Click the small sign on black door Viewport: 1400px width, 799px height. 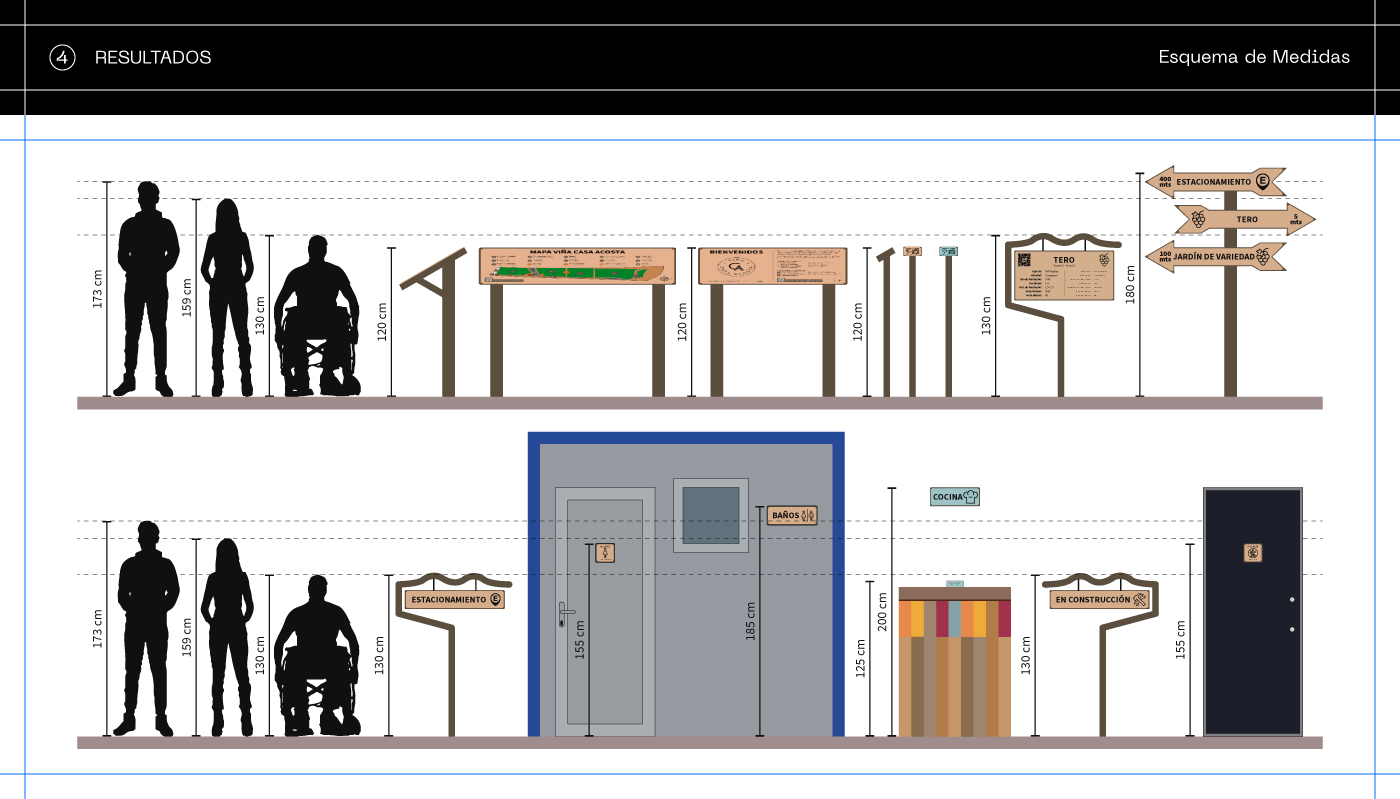(1253, 552)
